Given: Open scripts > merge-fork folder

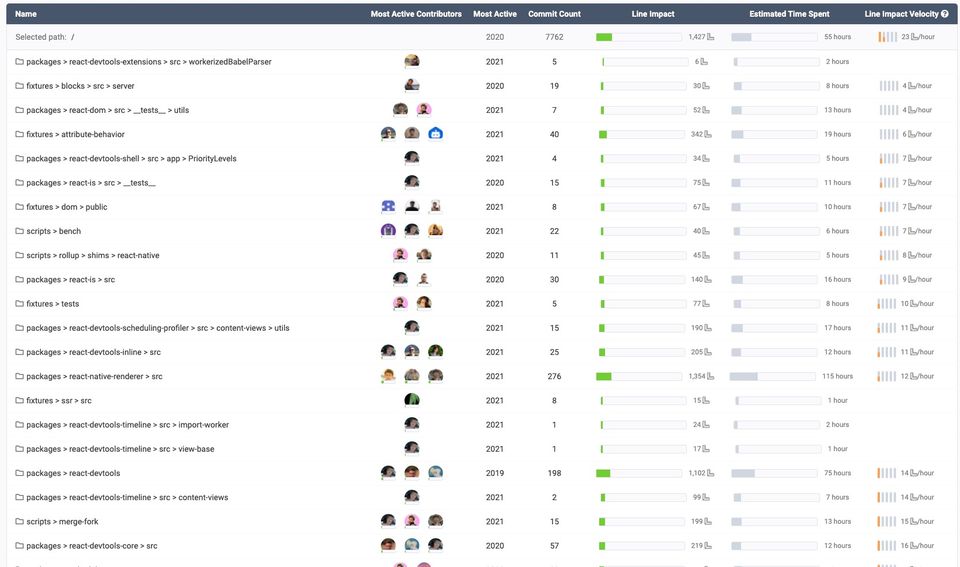Looking at the screenshot, I should coord(62,522).
